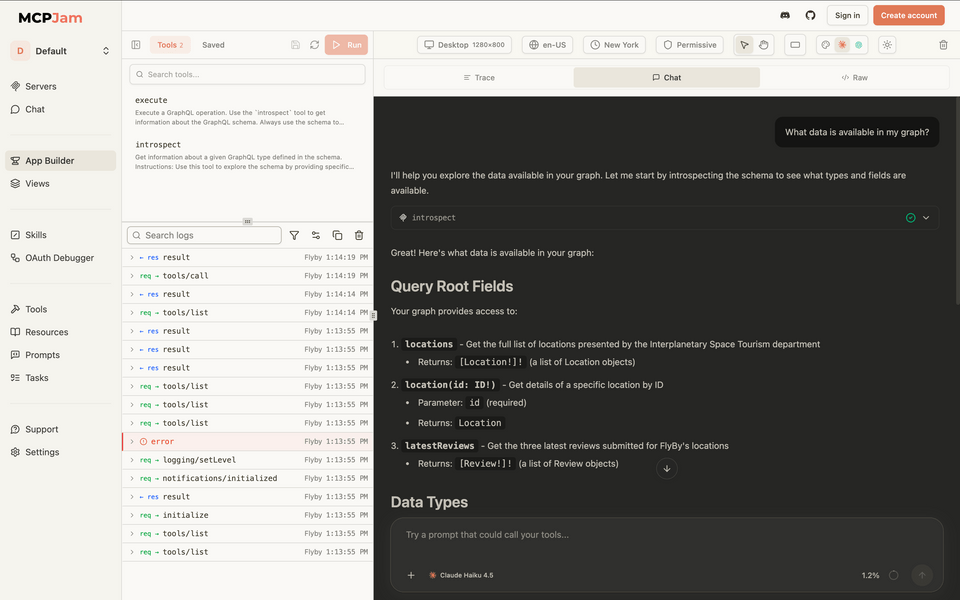Screen dimensions: 960x600
Task: Enable the hand interaction tool
Action: click(x=763, y=44)
